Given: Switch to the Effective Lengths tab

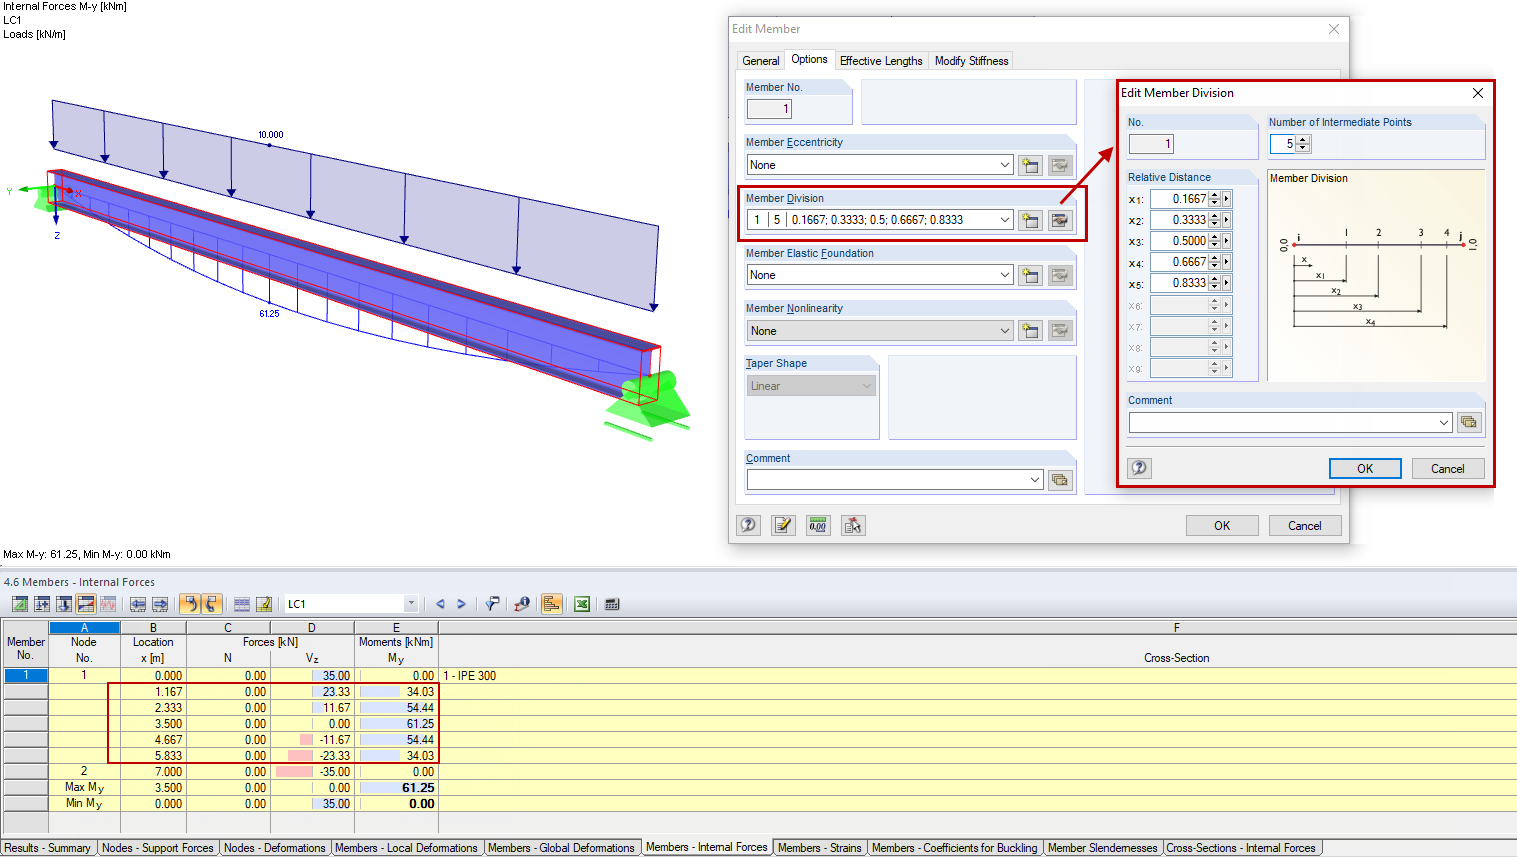Looking at the screenshot, I should [x=881, y=61].
